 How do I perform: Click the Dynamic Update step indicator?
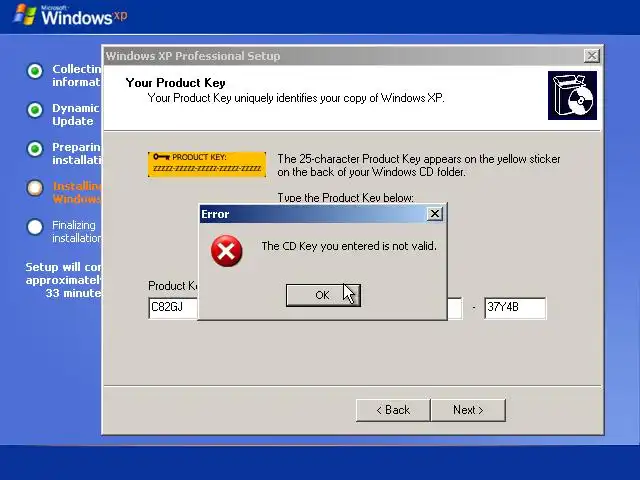[35, 110]
